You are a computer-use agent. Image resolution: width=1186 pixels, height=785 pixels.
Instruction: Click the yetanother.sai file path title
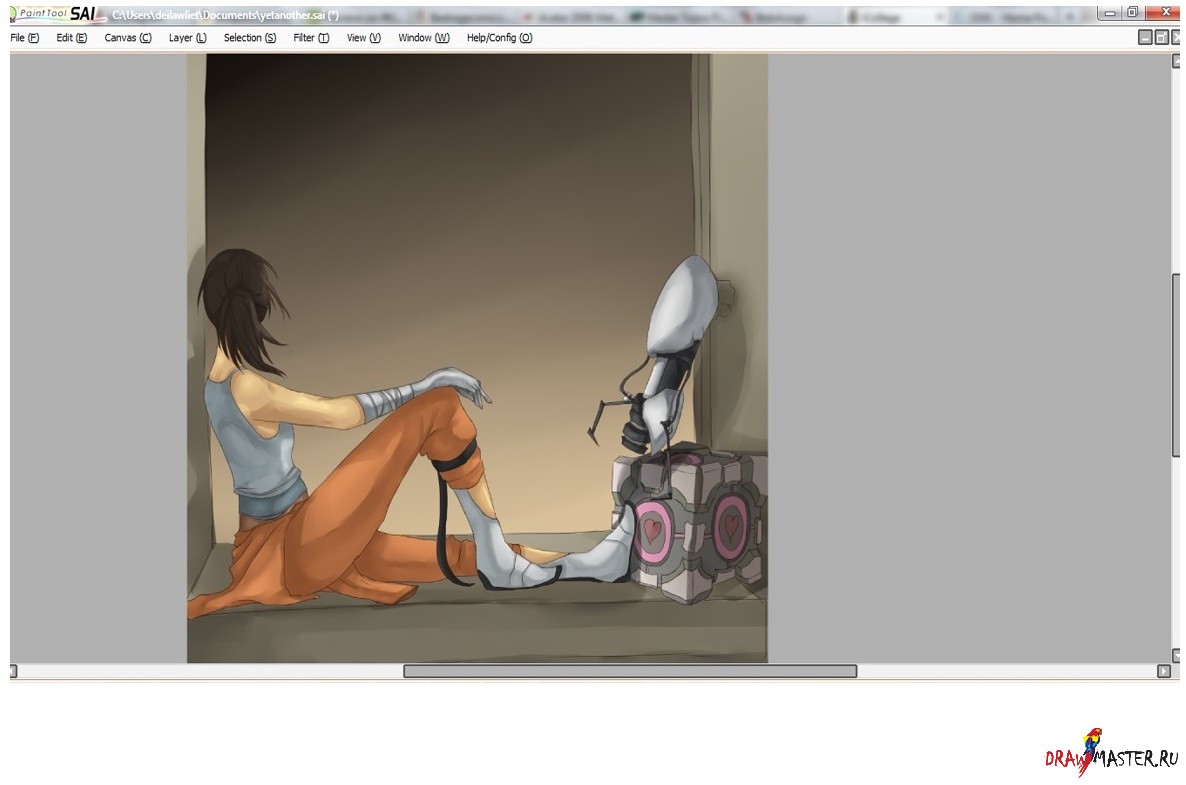click(x=225, y=15)
